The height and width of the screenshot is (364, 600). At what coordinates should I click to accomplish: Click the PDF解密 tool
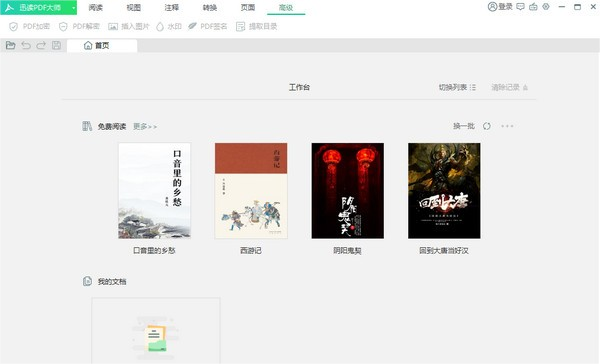pos(79,26)
